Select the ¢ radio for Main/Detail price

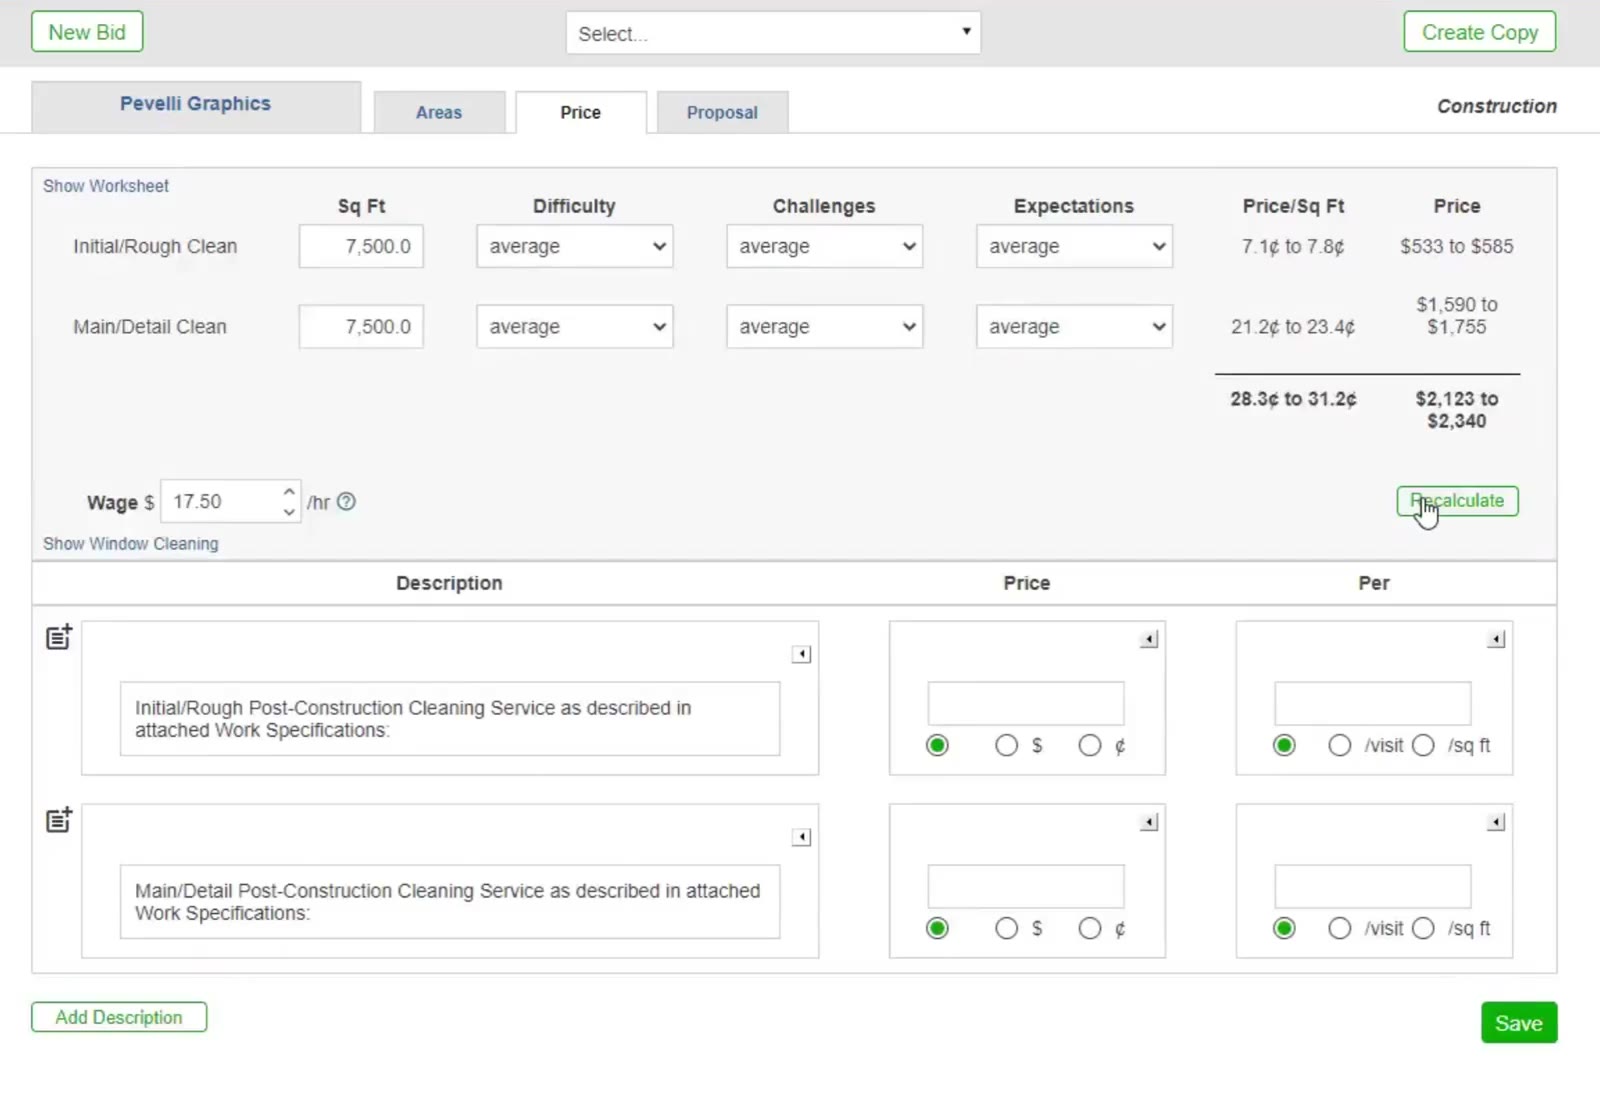pos(1090,929)
